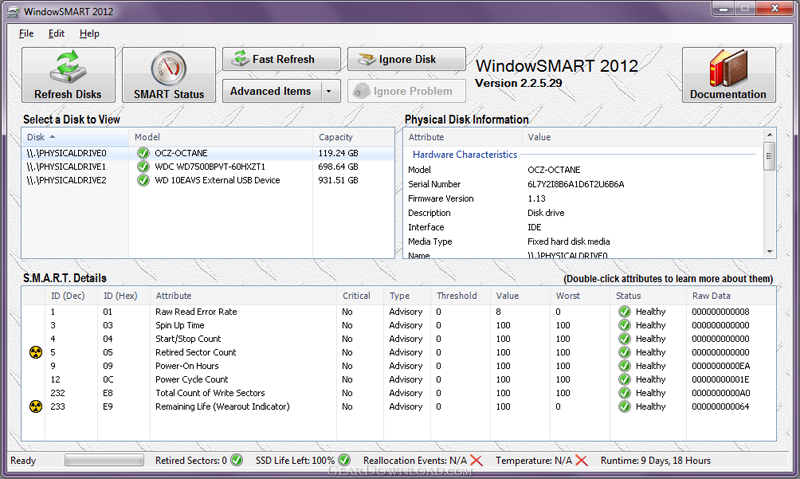The image size is (800, 479).
Task: Click raw data value 0000000000EA
Action: click(x=720, y=366)
